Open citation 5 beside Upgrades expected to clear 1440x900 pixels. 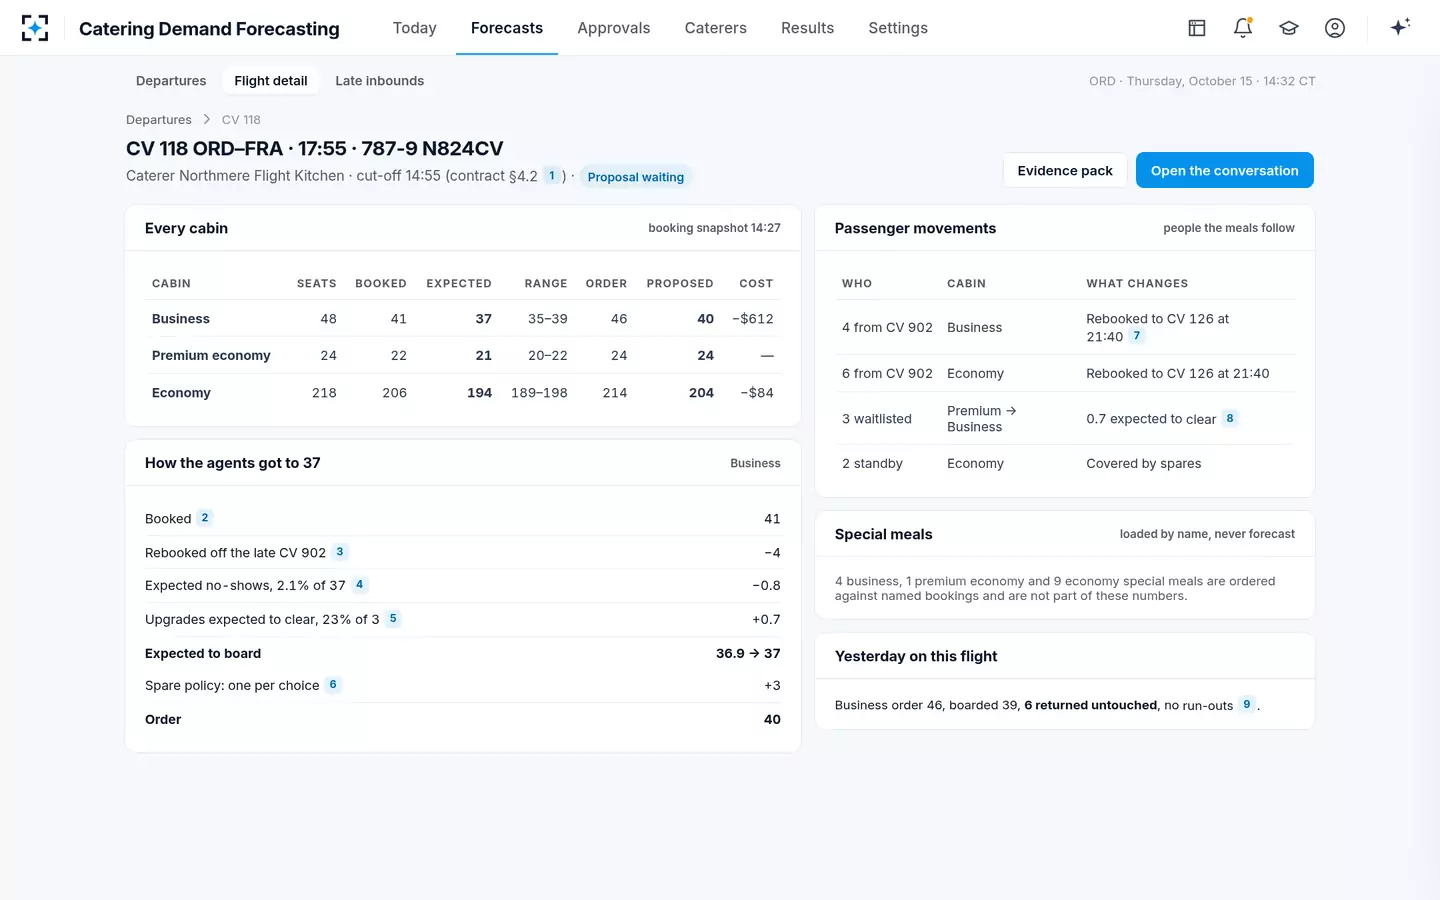tap(393, 619)
